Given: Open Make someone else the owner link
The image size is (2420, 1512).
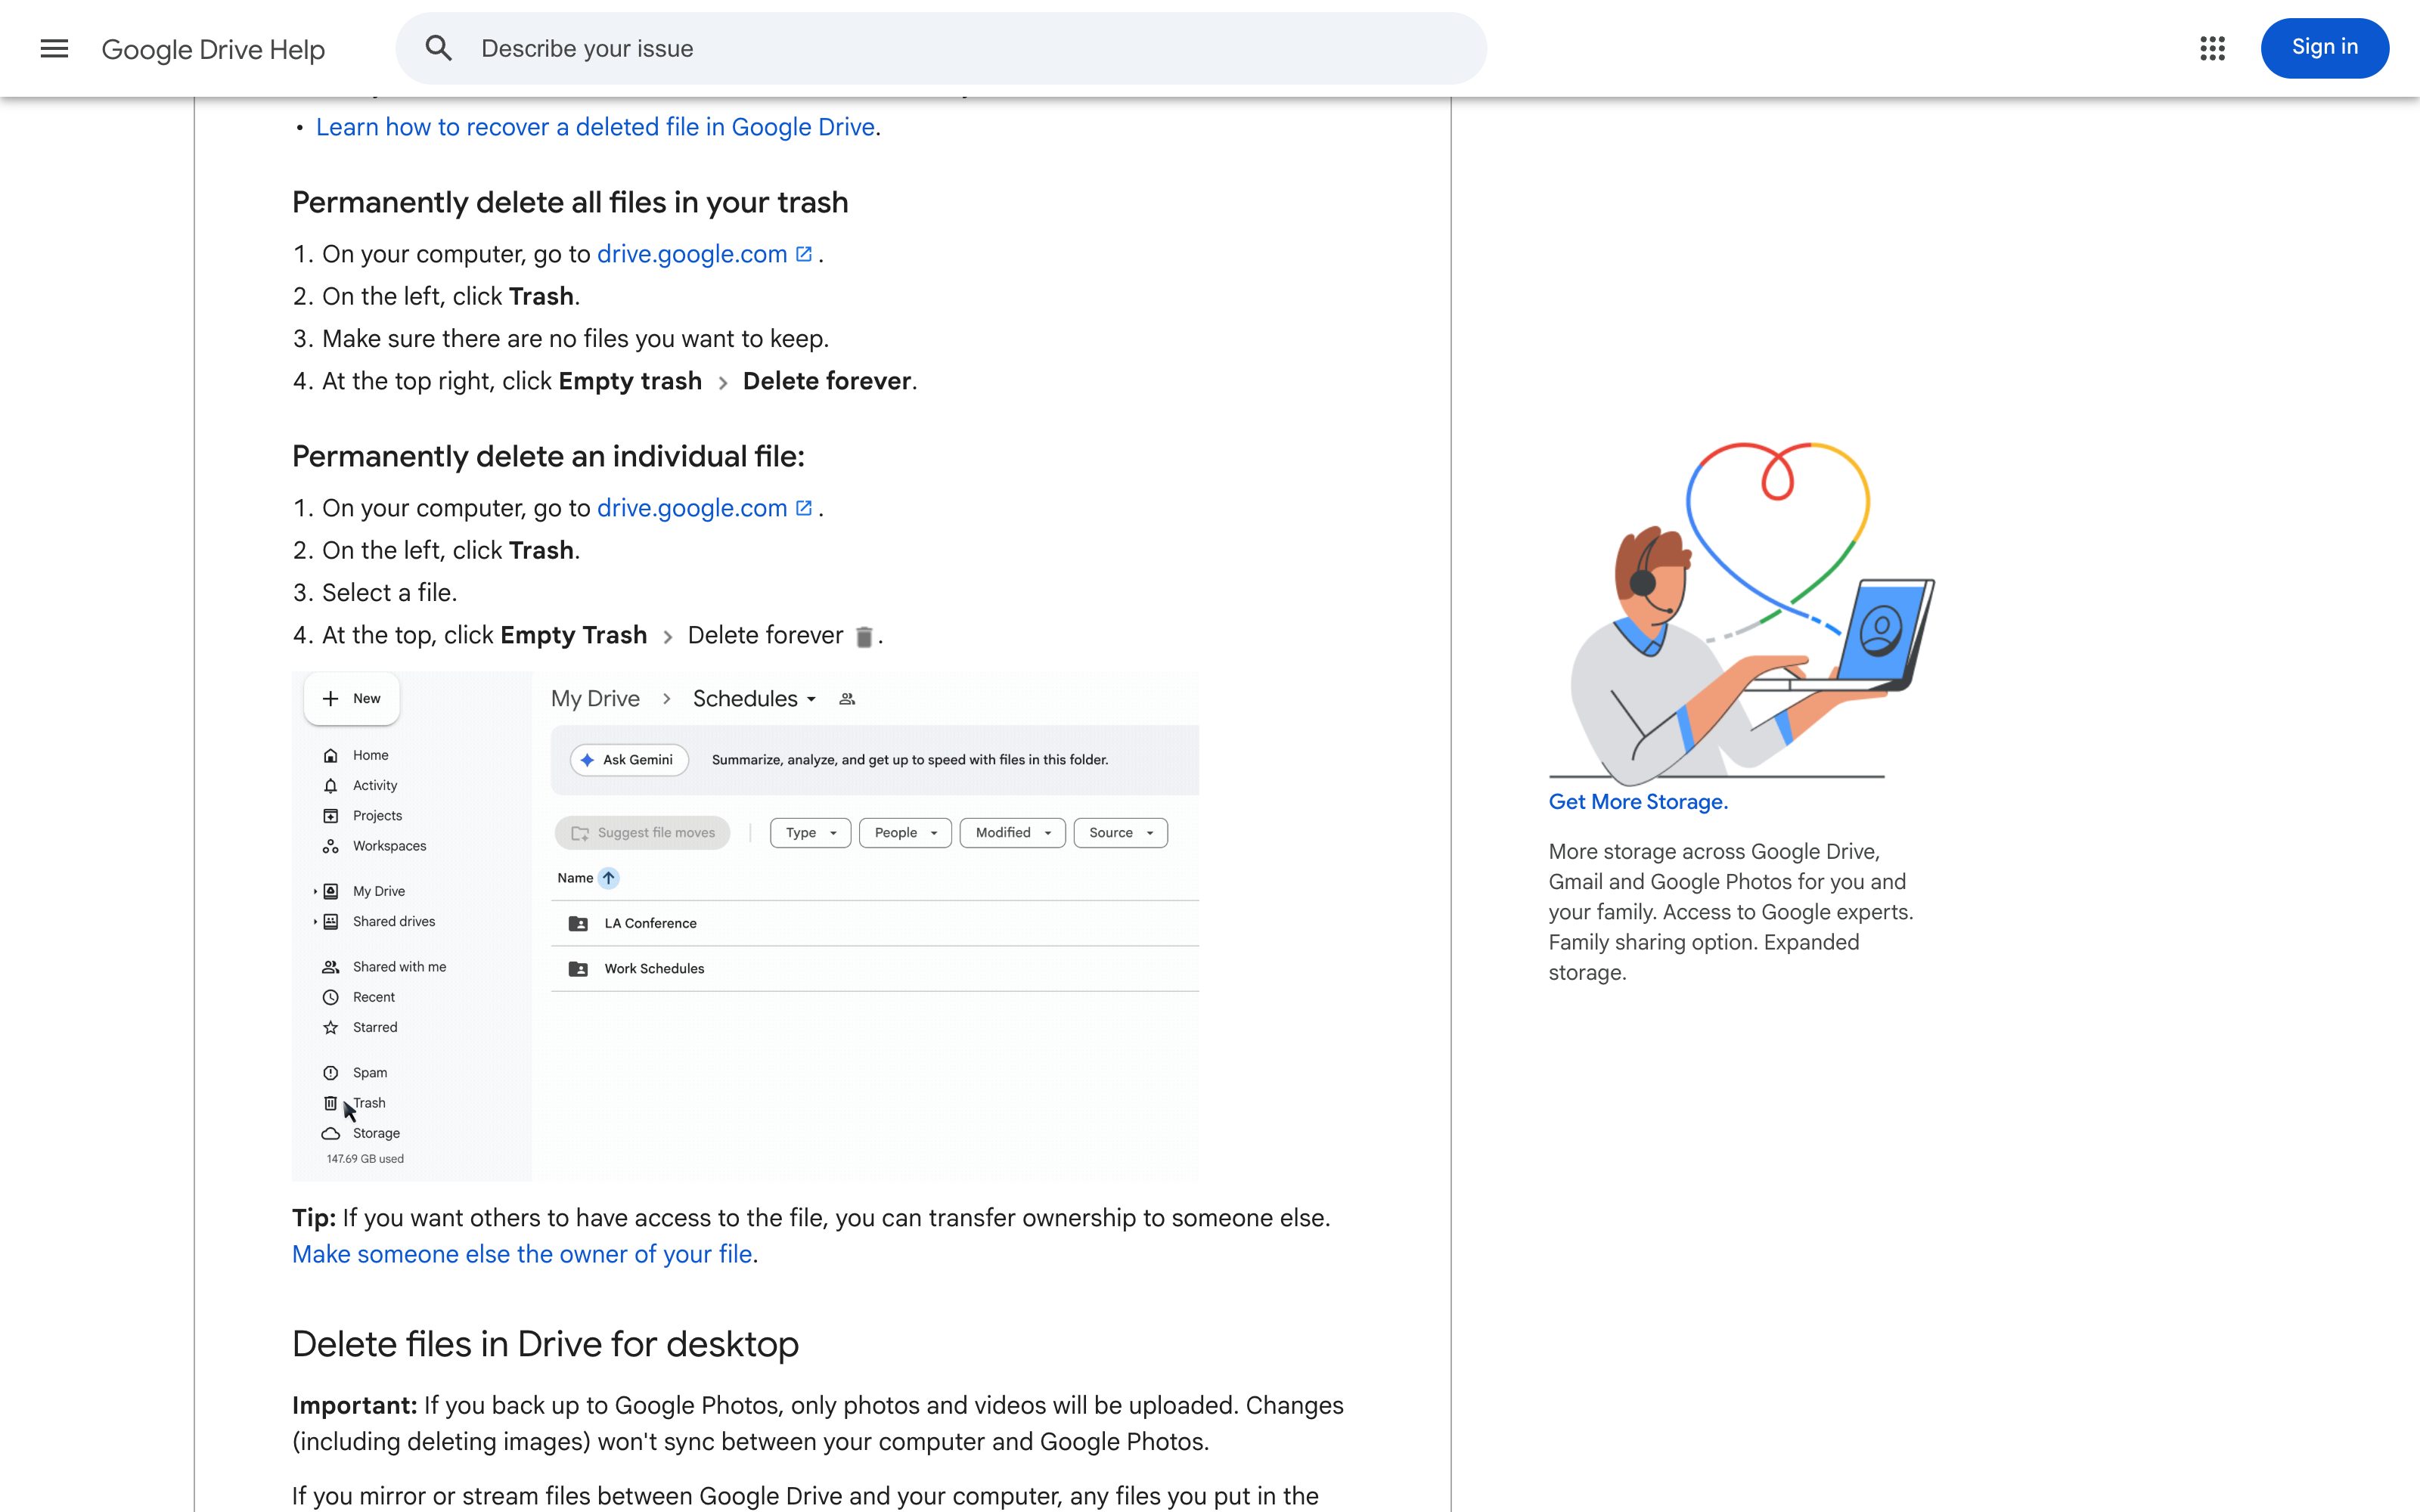Looking at the screenshot, I should [522, 1254].
